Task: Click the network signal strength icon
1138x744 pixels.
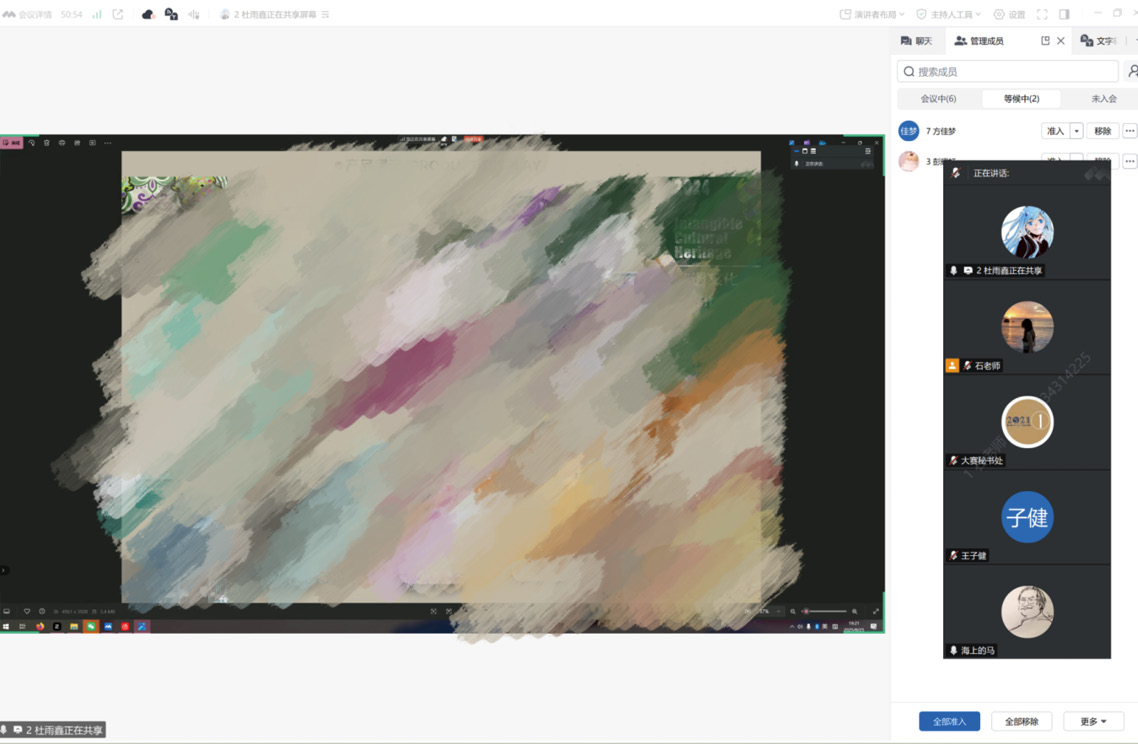Action: (x=97, y=15)
